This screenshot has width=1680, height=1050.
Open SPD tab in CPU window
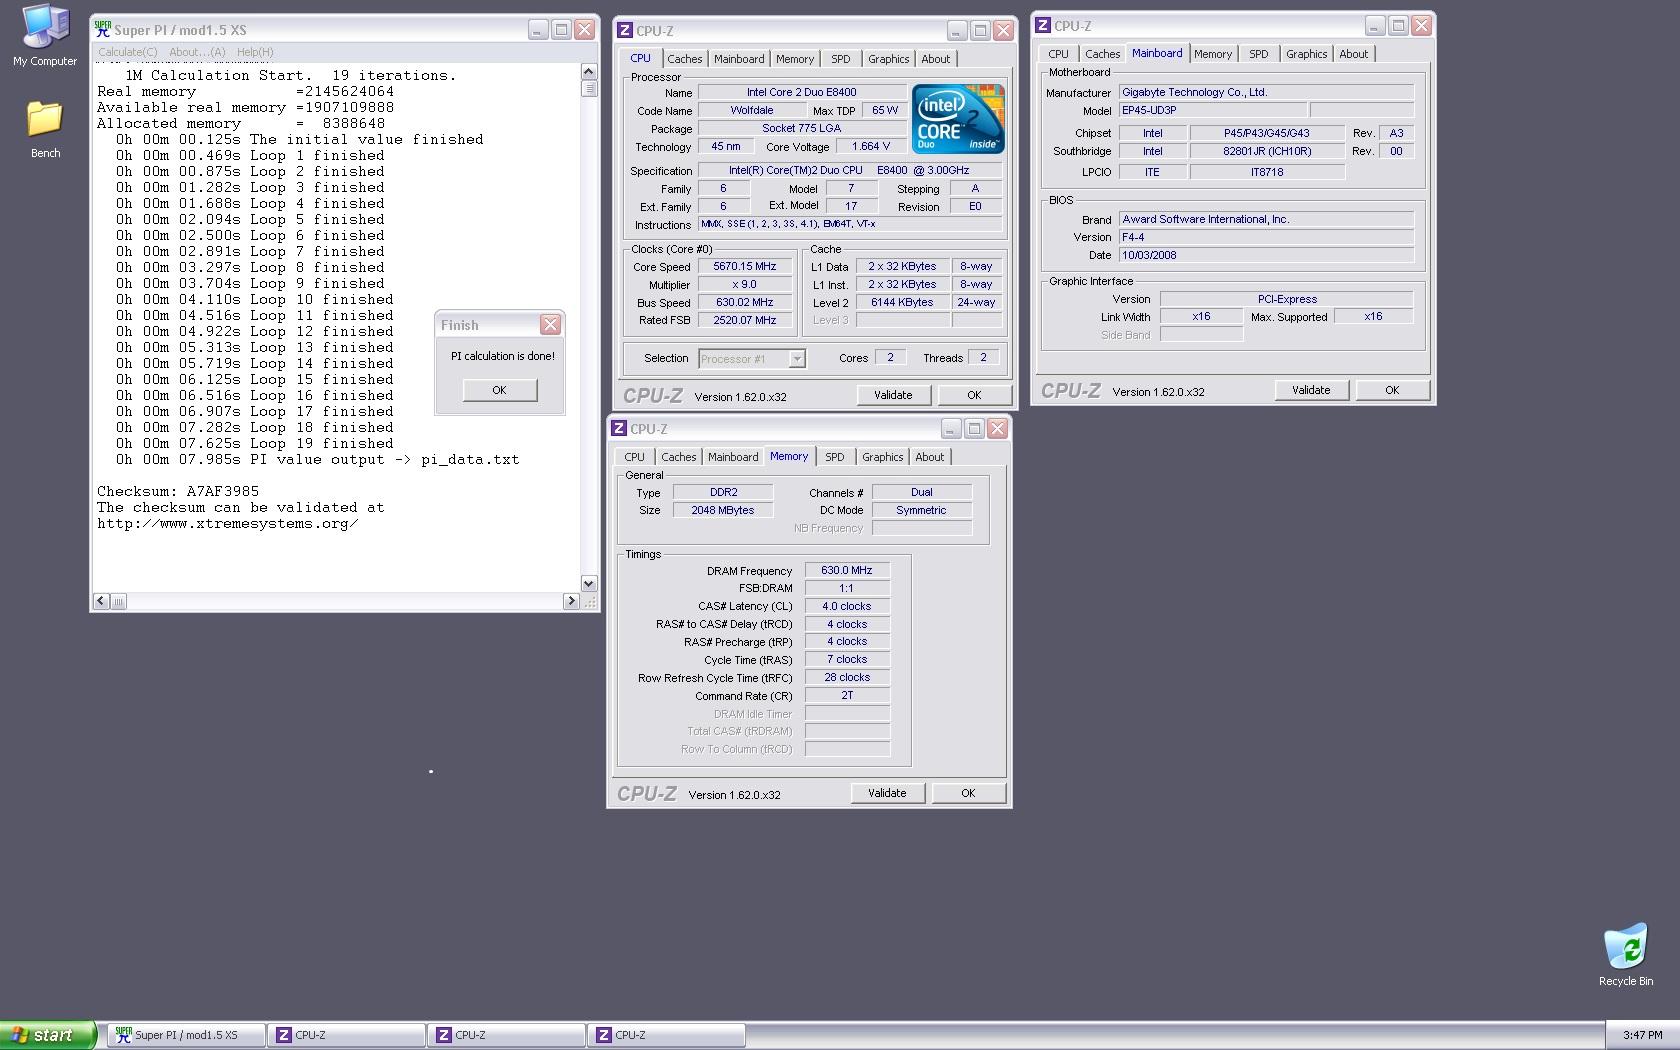[x=841, y=59]
